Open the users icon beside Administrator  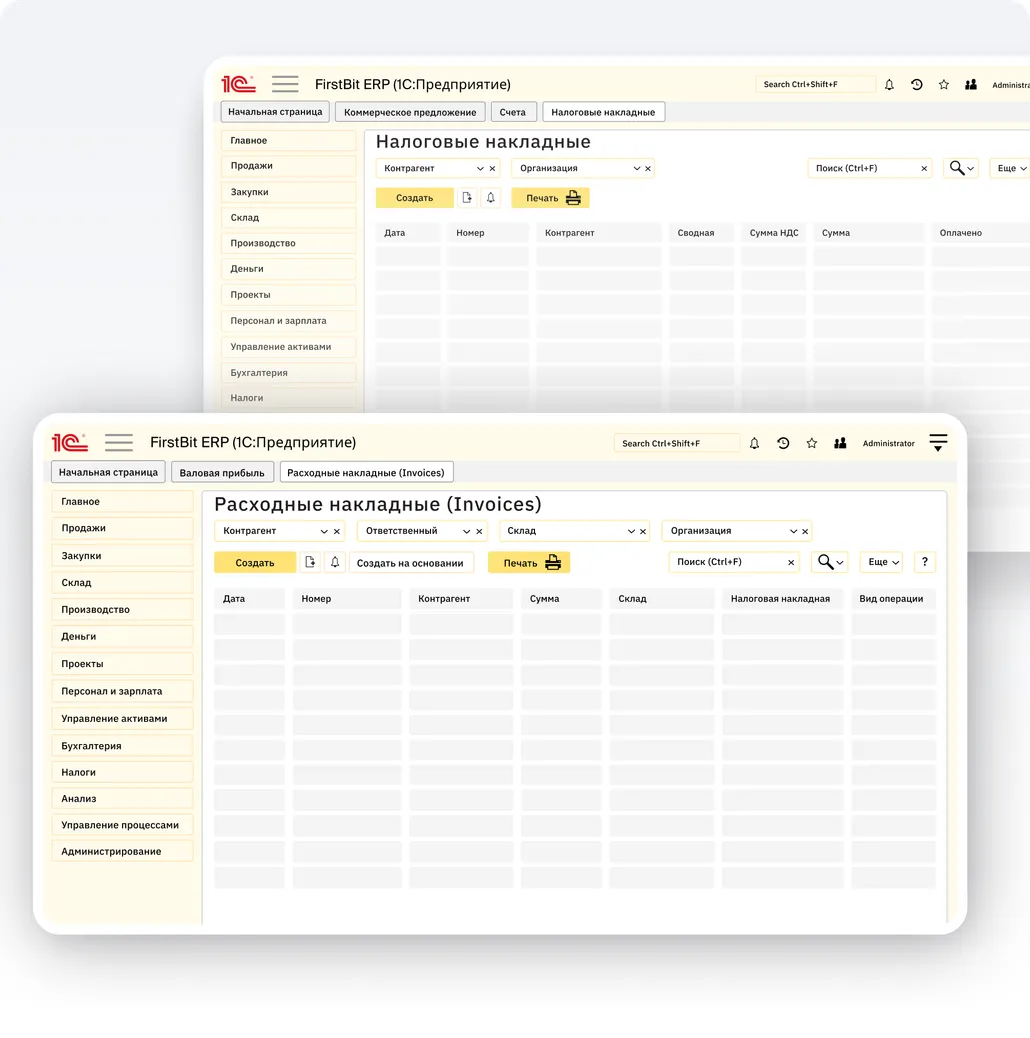[840, 443]
